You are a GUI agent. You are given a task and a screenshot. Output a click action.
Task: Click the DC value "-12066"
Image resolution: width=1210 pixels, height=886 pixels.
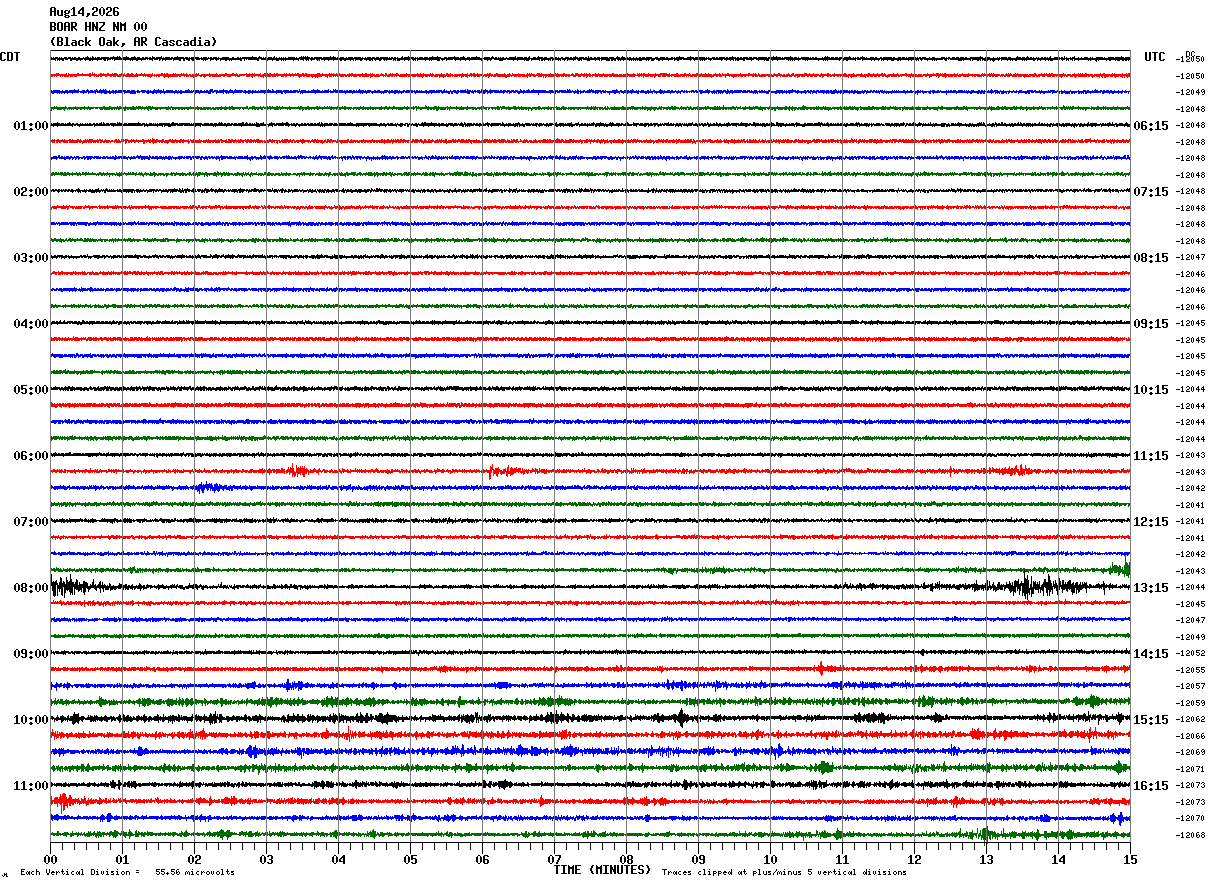pyautogui.click(x=1191, y=736)
